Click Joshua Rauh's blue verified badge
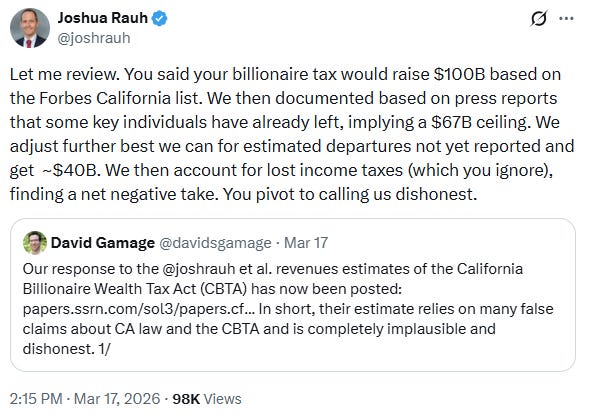This screenshot has width=590, height=414. 160,18
